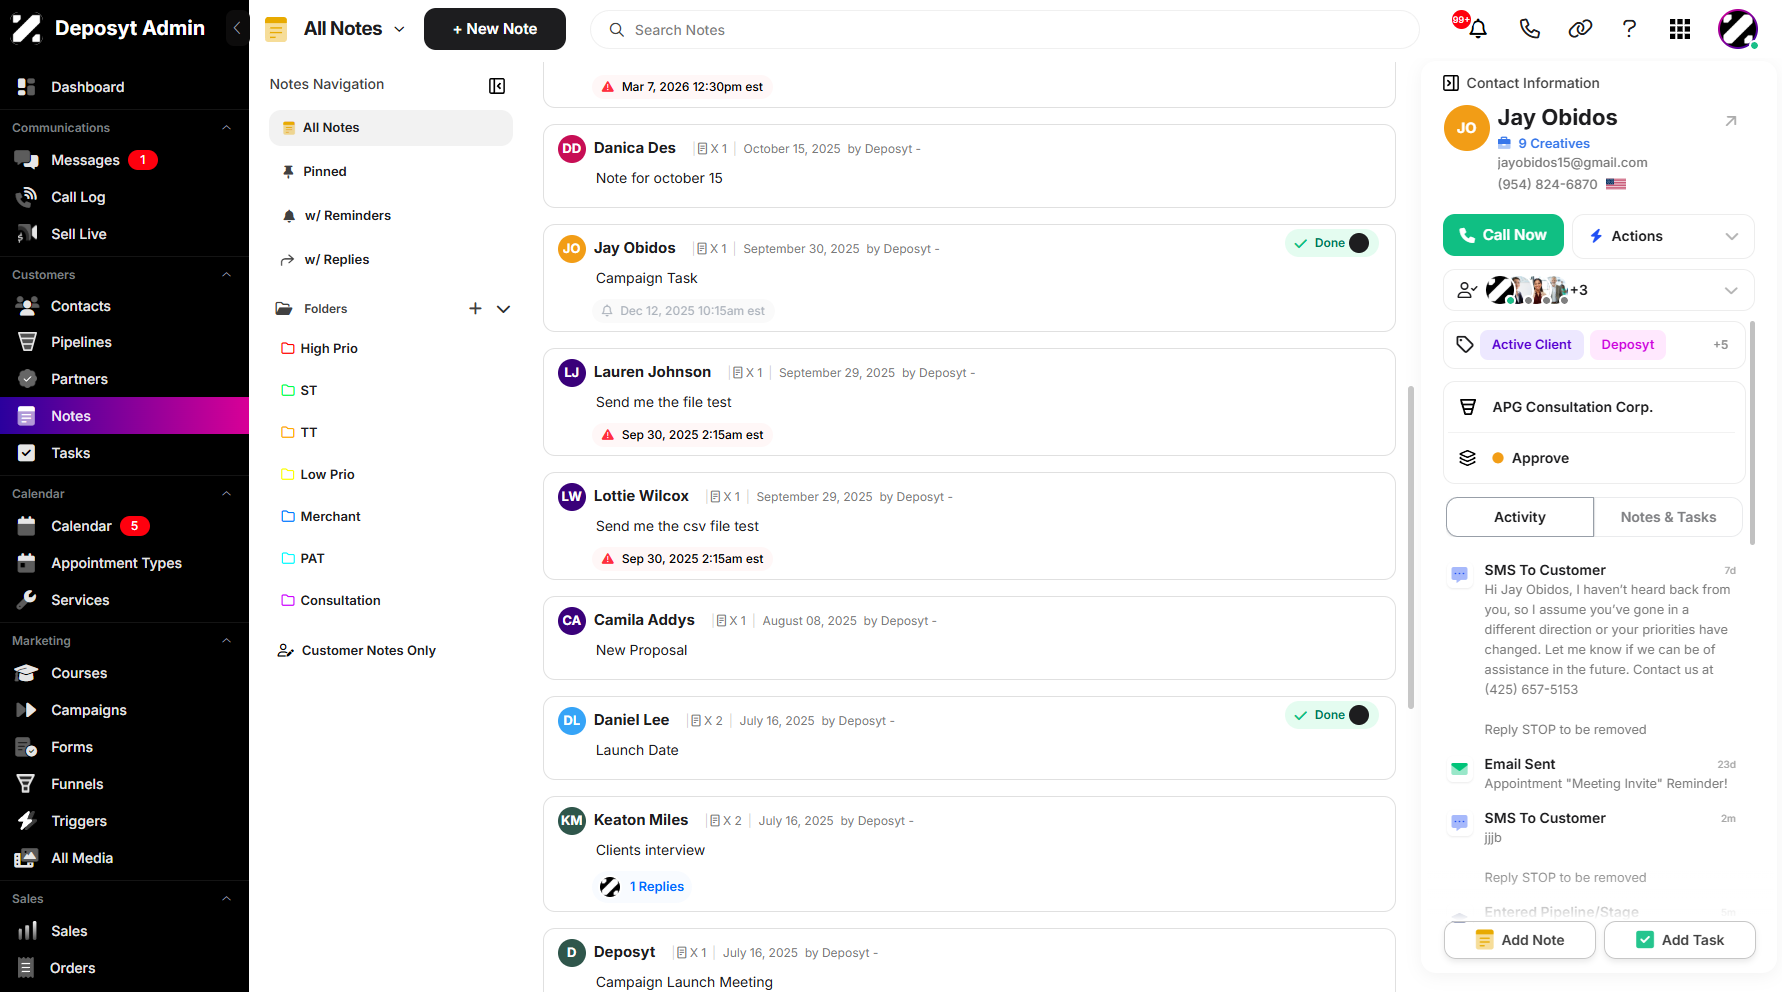Click the + New Note button
The width and height of the screenshot is (1782, 992).
[x=495, y=29]
